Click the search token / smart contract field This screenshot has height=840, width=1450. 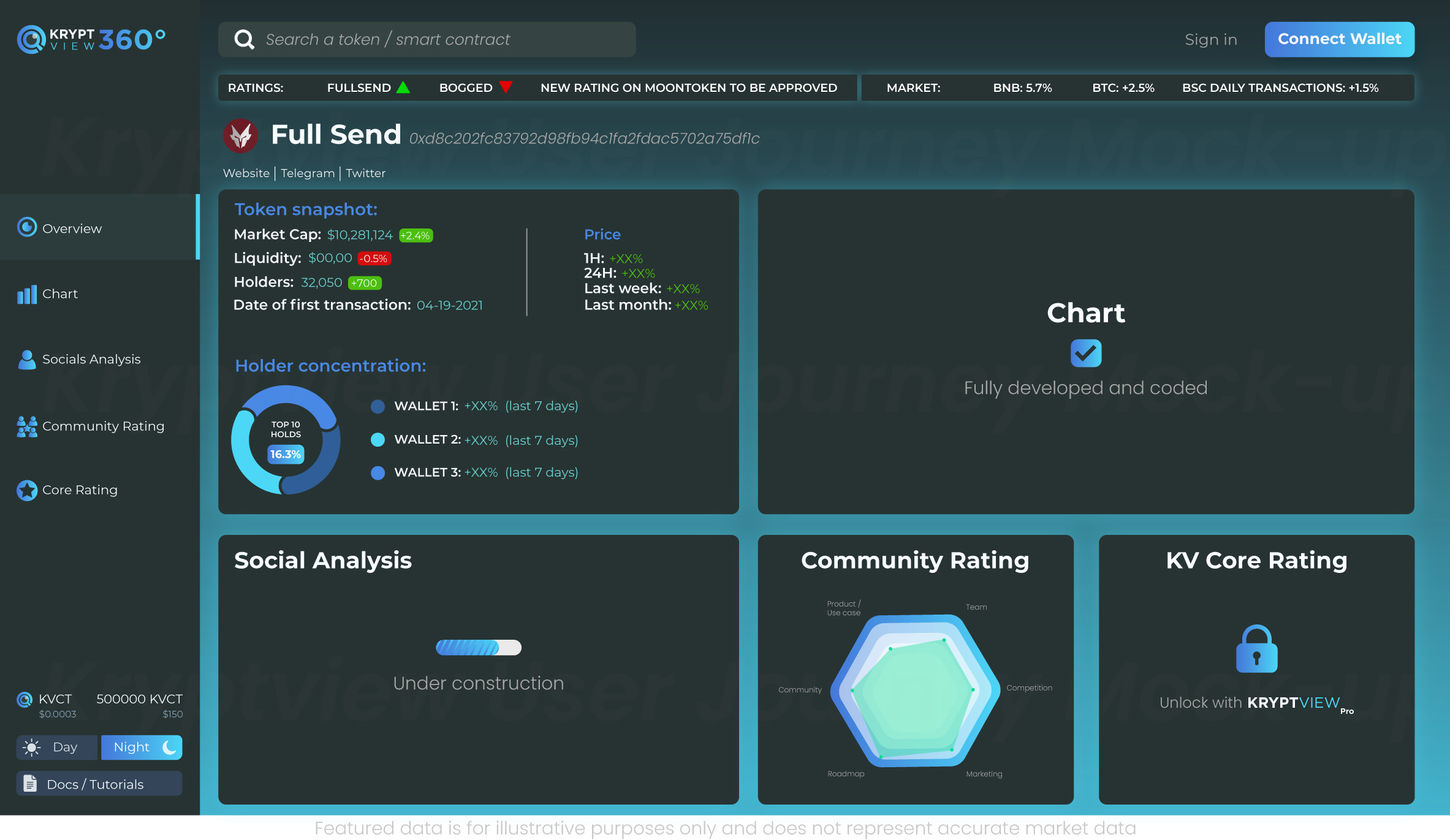(427, 40)
